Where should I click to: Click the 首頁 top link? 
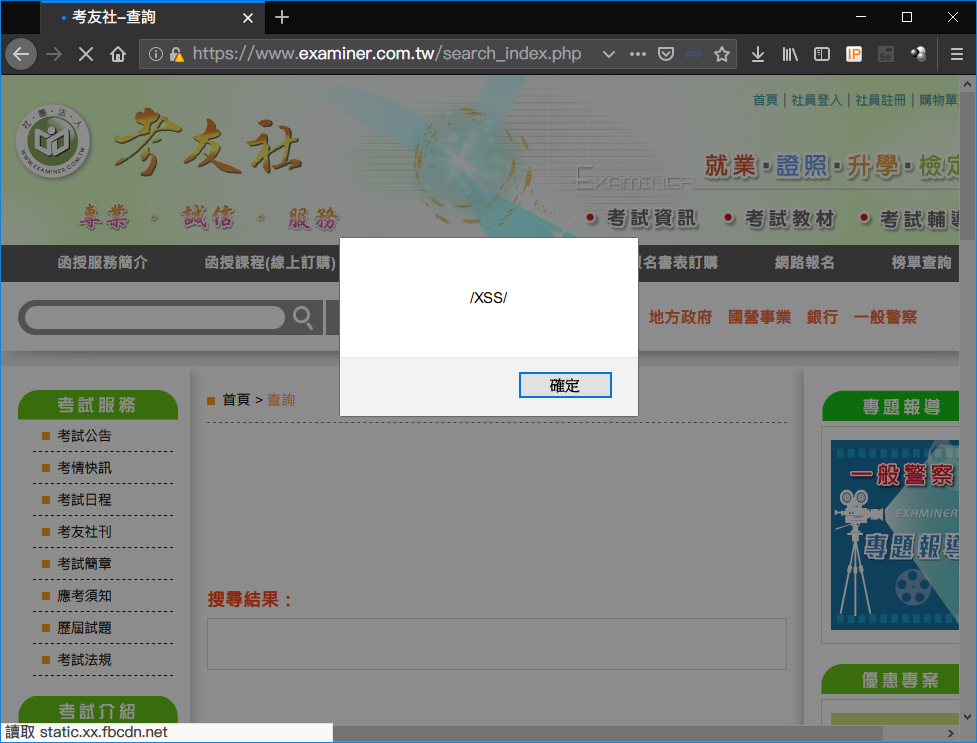click(x=765, y=100)
